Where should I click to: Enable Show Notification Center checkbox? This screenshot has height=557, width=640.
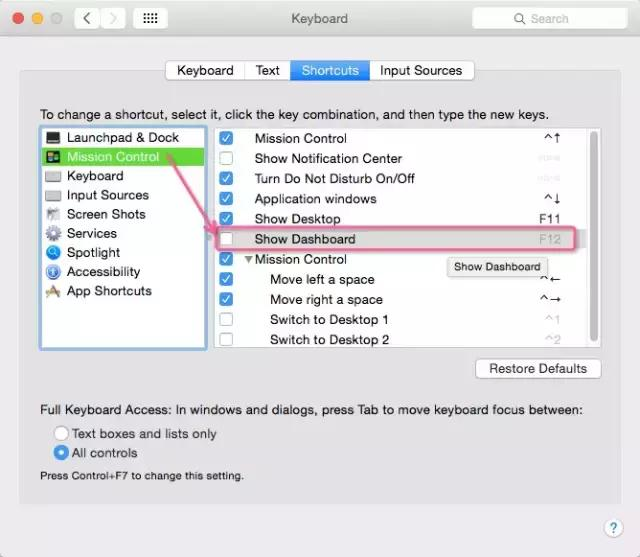tap(226, 158)
